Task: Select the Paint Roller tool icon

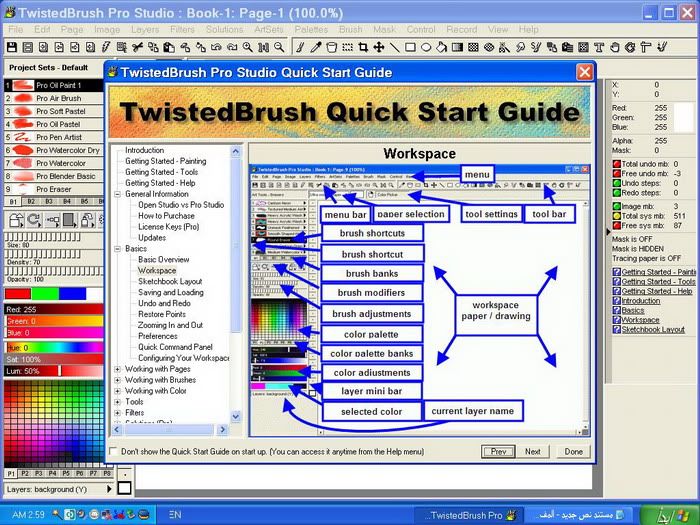Action: pos(646,47)
